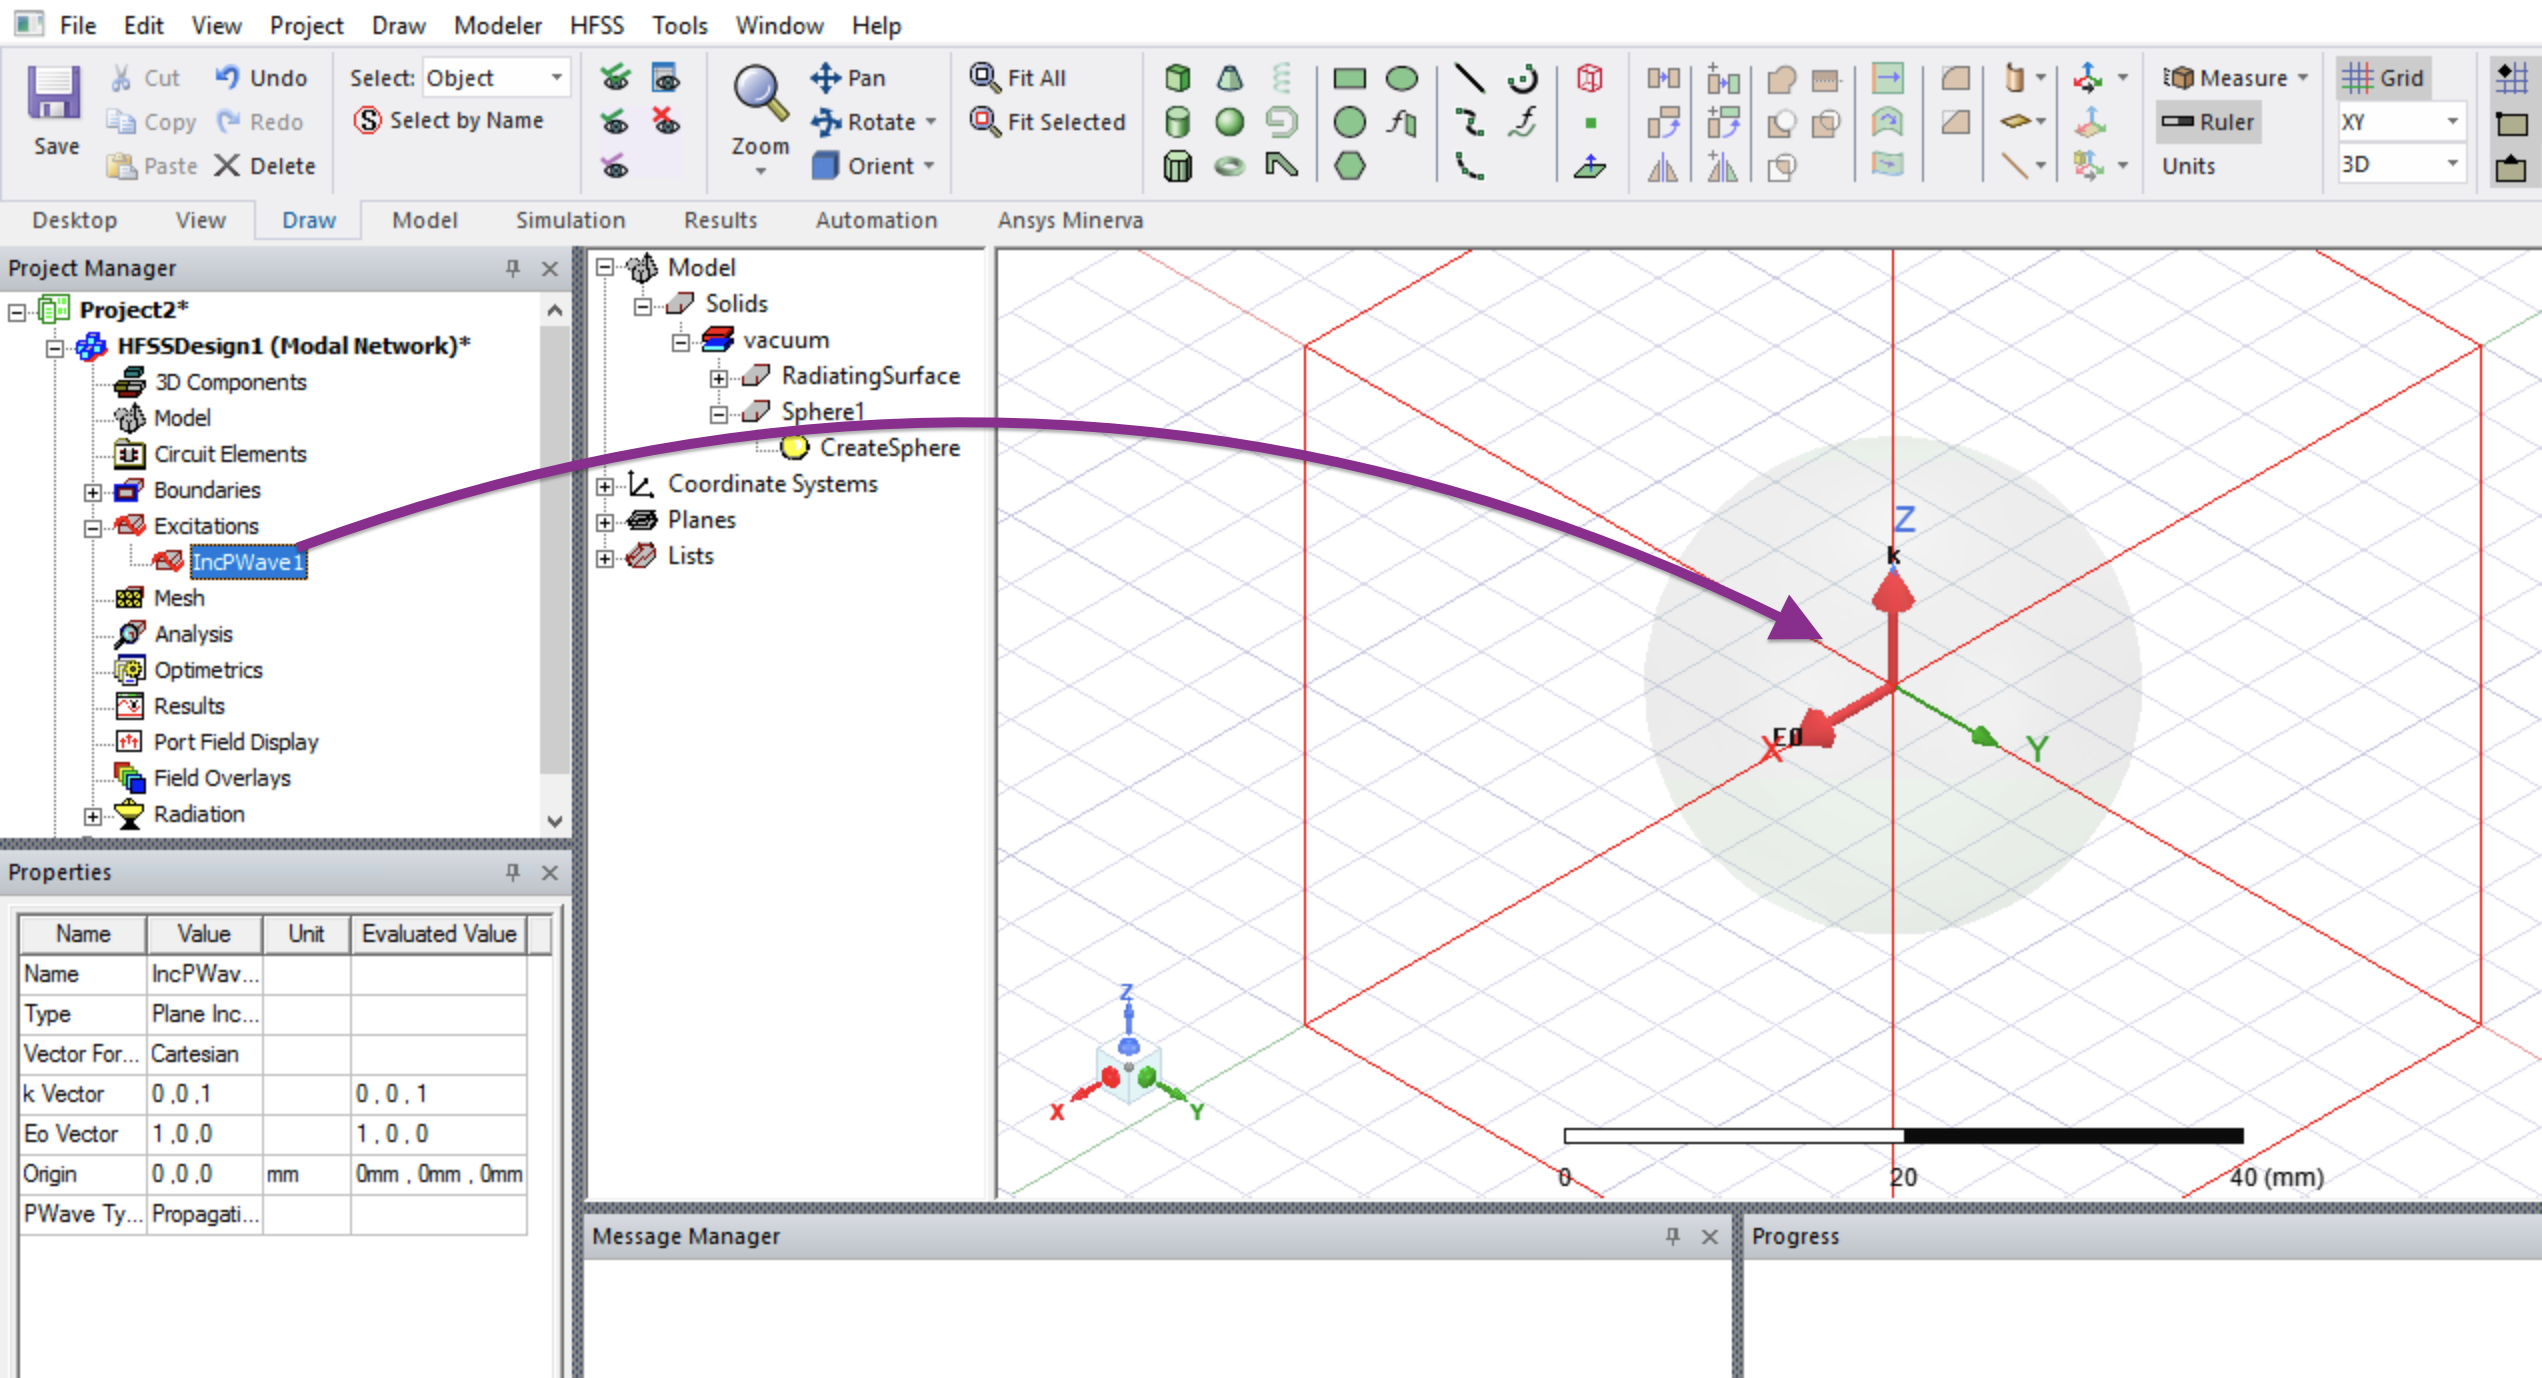This screenshot has width=2542, height=1378.
Task: Select the Draw Point tool
Action: (1590, 123)
